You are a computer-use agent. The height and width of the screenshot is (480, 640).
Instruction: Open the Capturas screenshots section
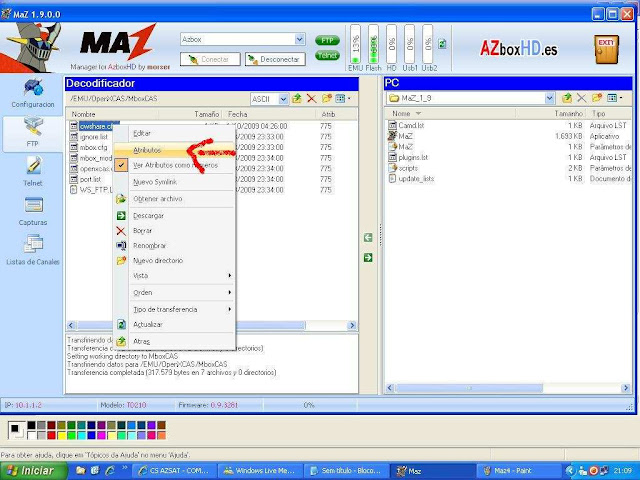pos(33,211)
